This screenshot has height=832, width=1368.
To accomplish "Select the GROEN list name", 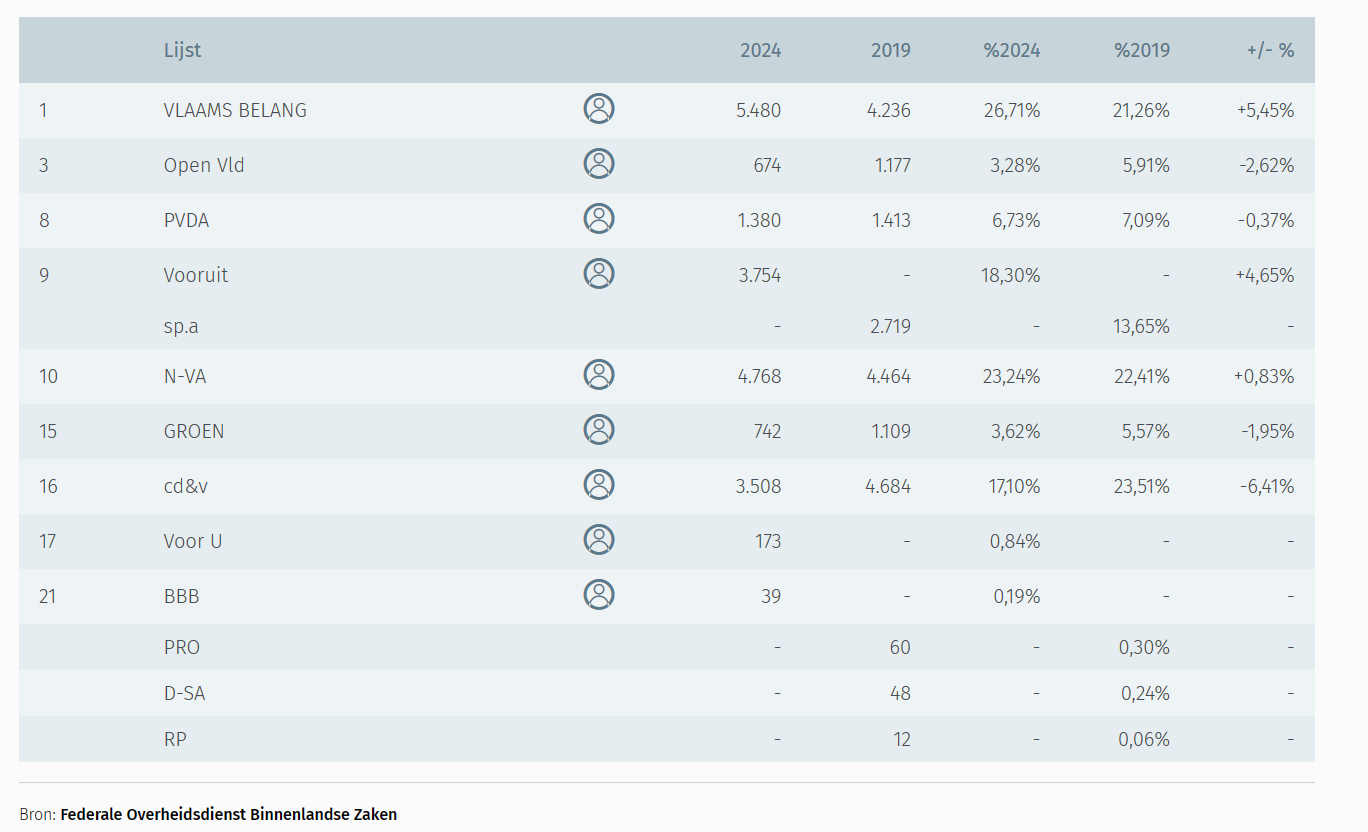I will coord(194,432).
